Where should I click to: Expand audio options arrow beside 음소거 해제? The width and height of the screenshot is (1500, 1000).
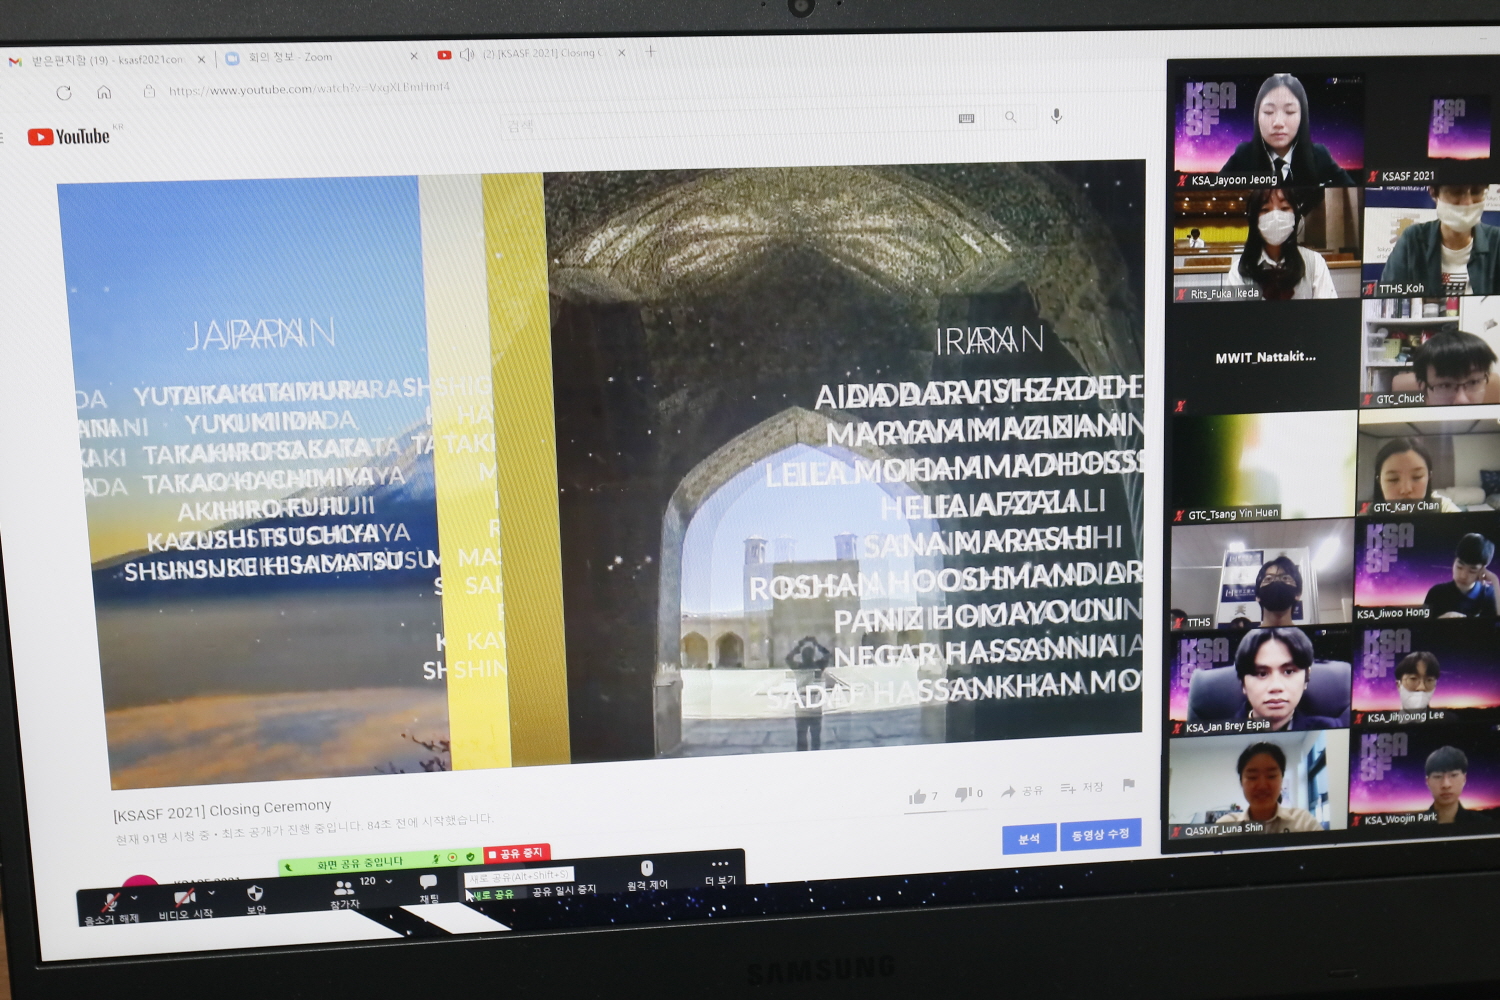click(134, 898)
